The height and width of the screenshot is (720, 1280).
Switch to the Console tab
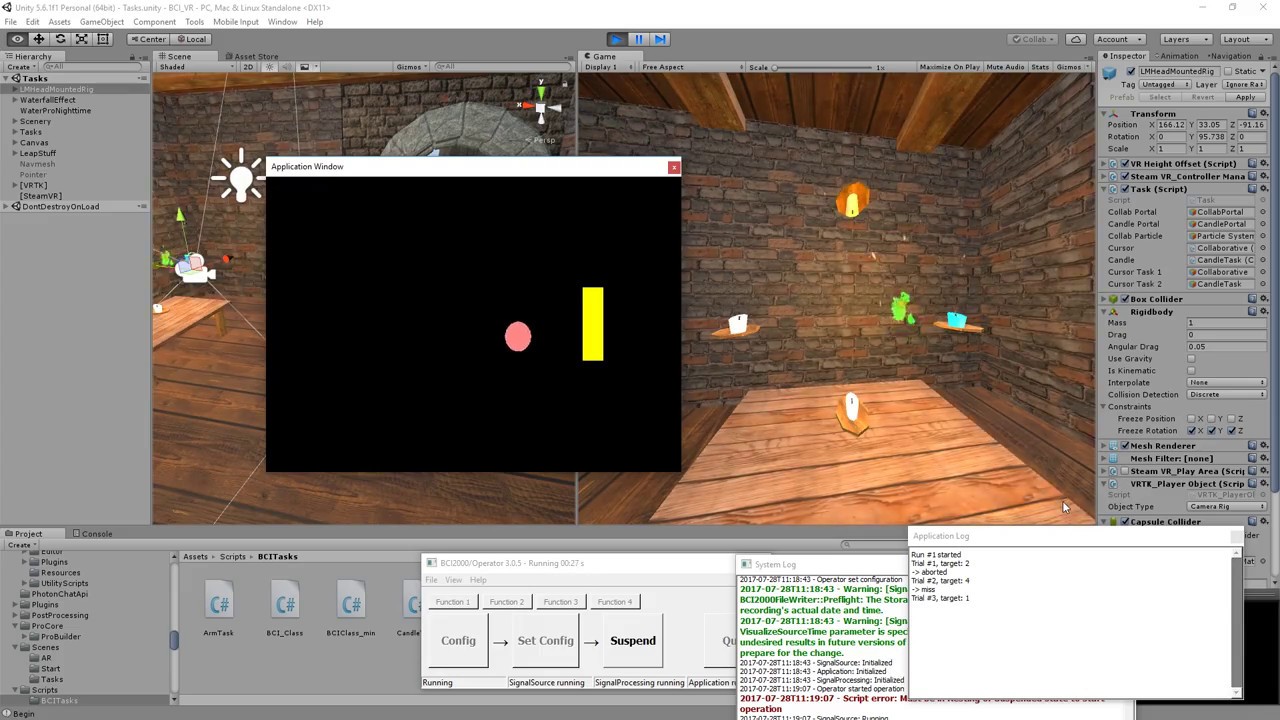tap(92, 534)
